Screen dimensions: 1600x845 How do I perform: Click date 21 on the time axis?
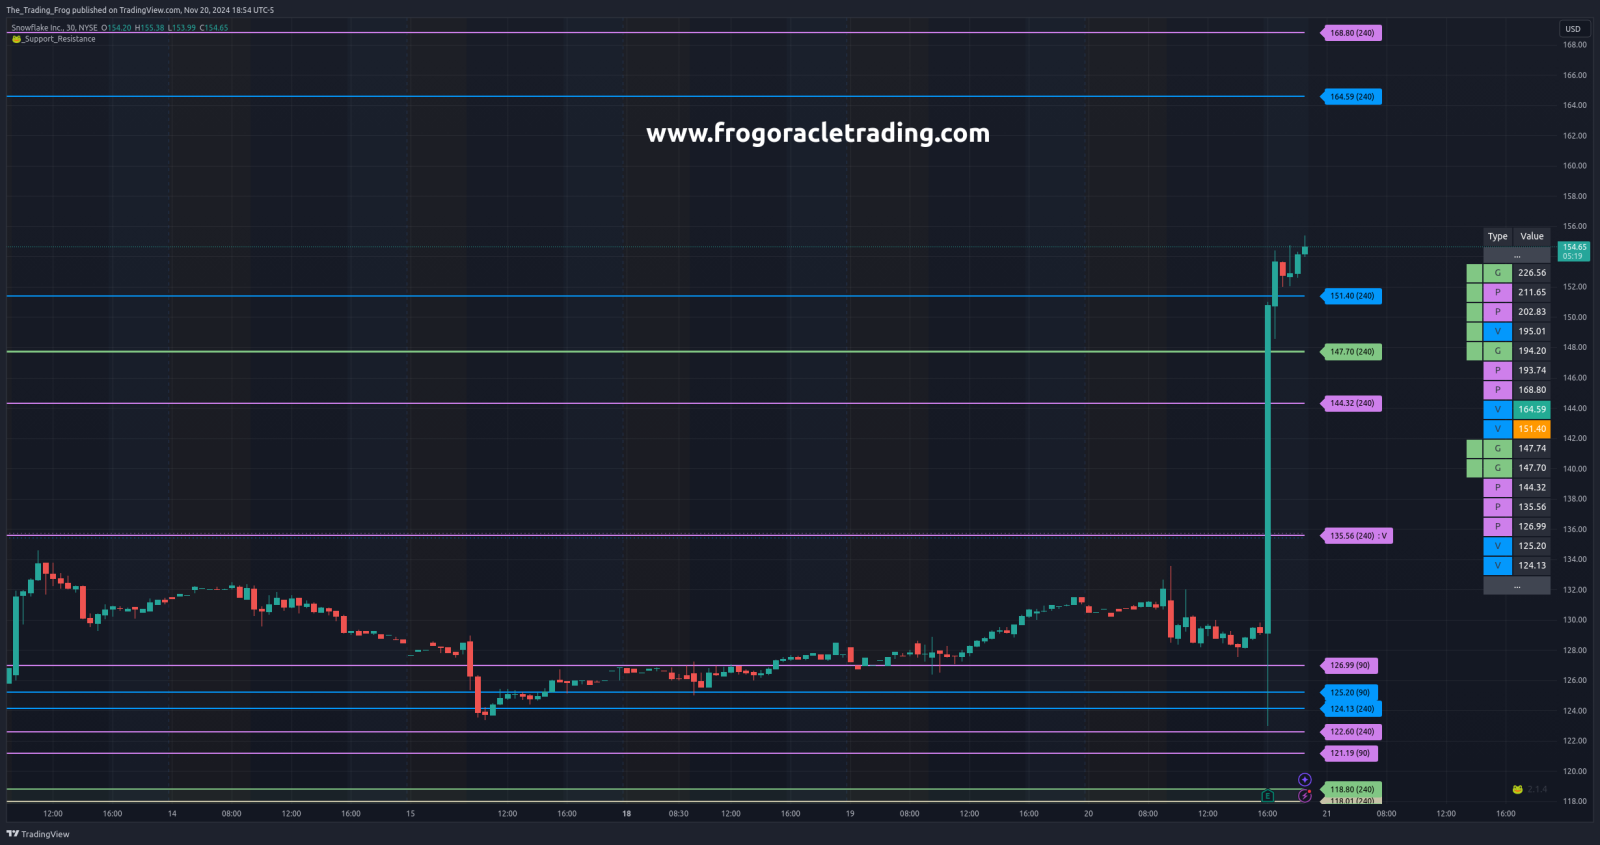click(x=1327, y=814)
